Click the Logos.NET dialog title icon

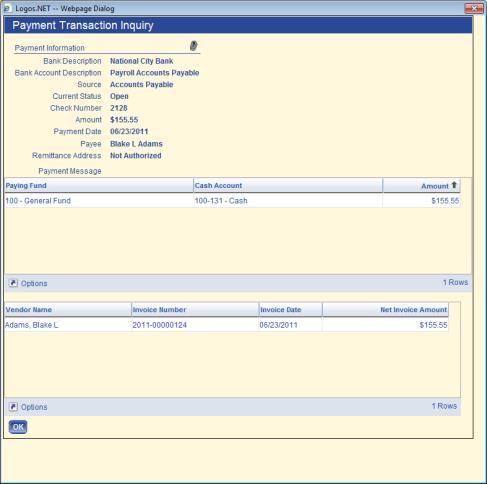tap(7, 8)
